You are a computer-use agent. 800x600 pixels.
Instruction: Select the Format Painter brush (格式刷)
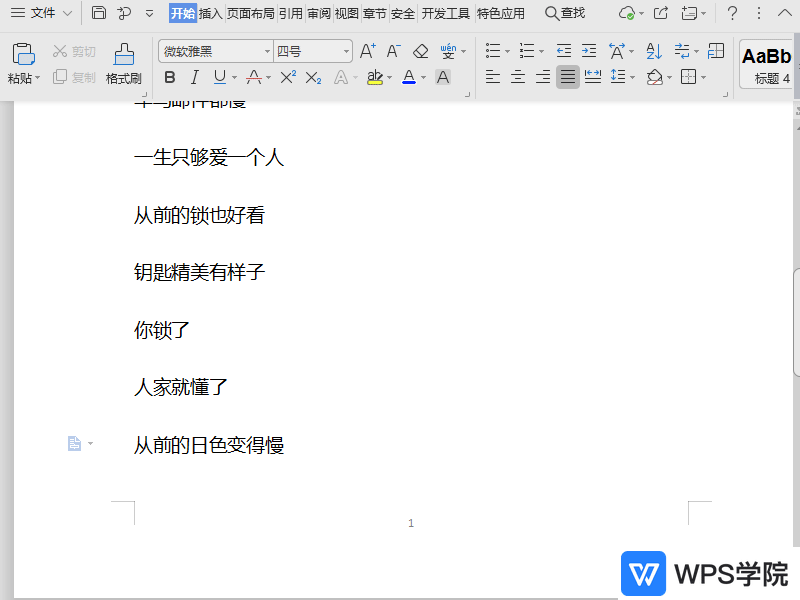tap(123, 63)
